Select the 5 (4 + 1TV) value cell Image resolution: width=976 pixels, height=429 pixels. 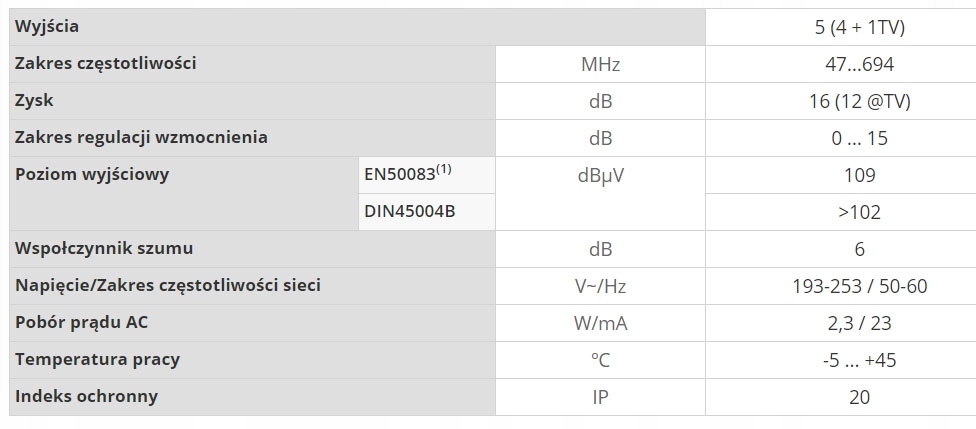859,27
